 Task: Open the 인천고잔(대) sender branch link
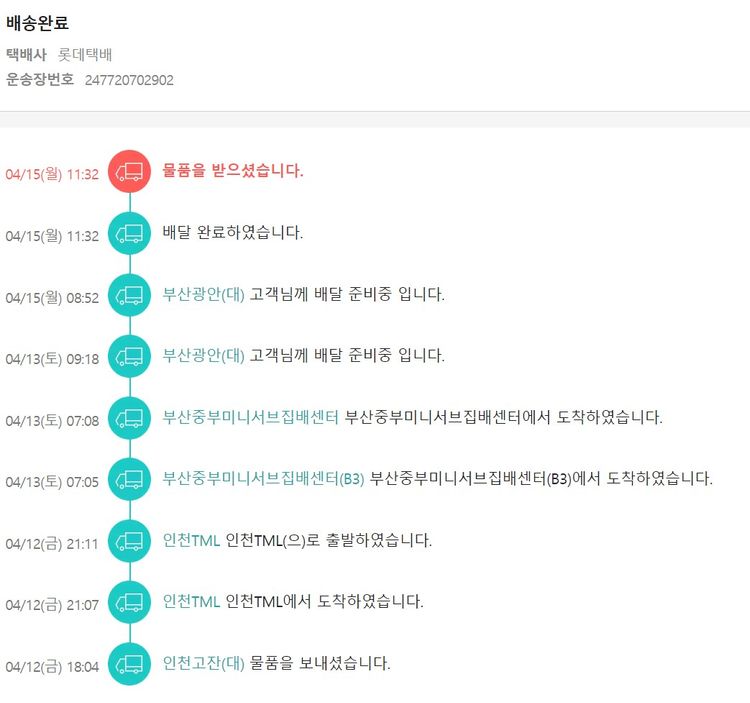click(x=203, y=663)
